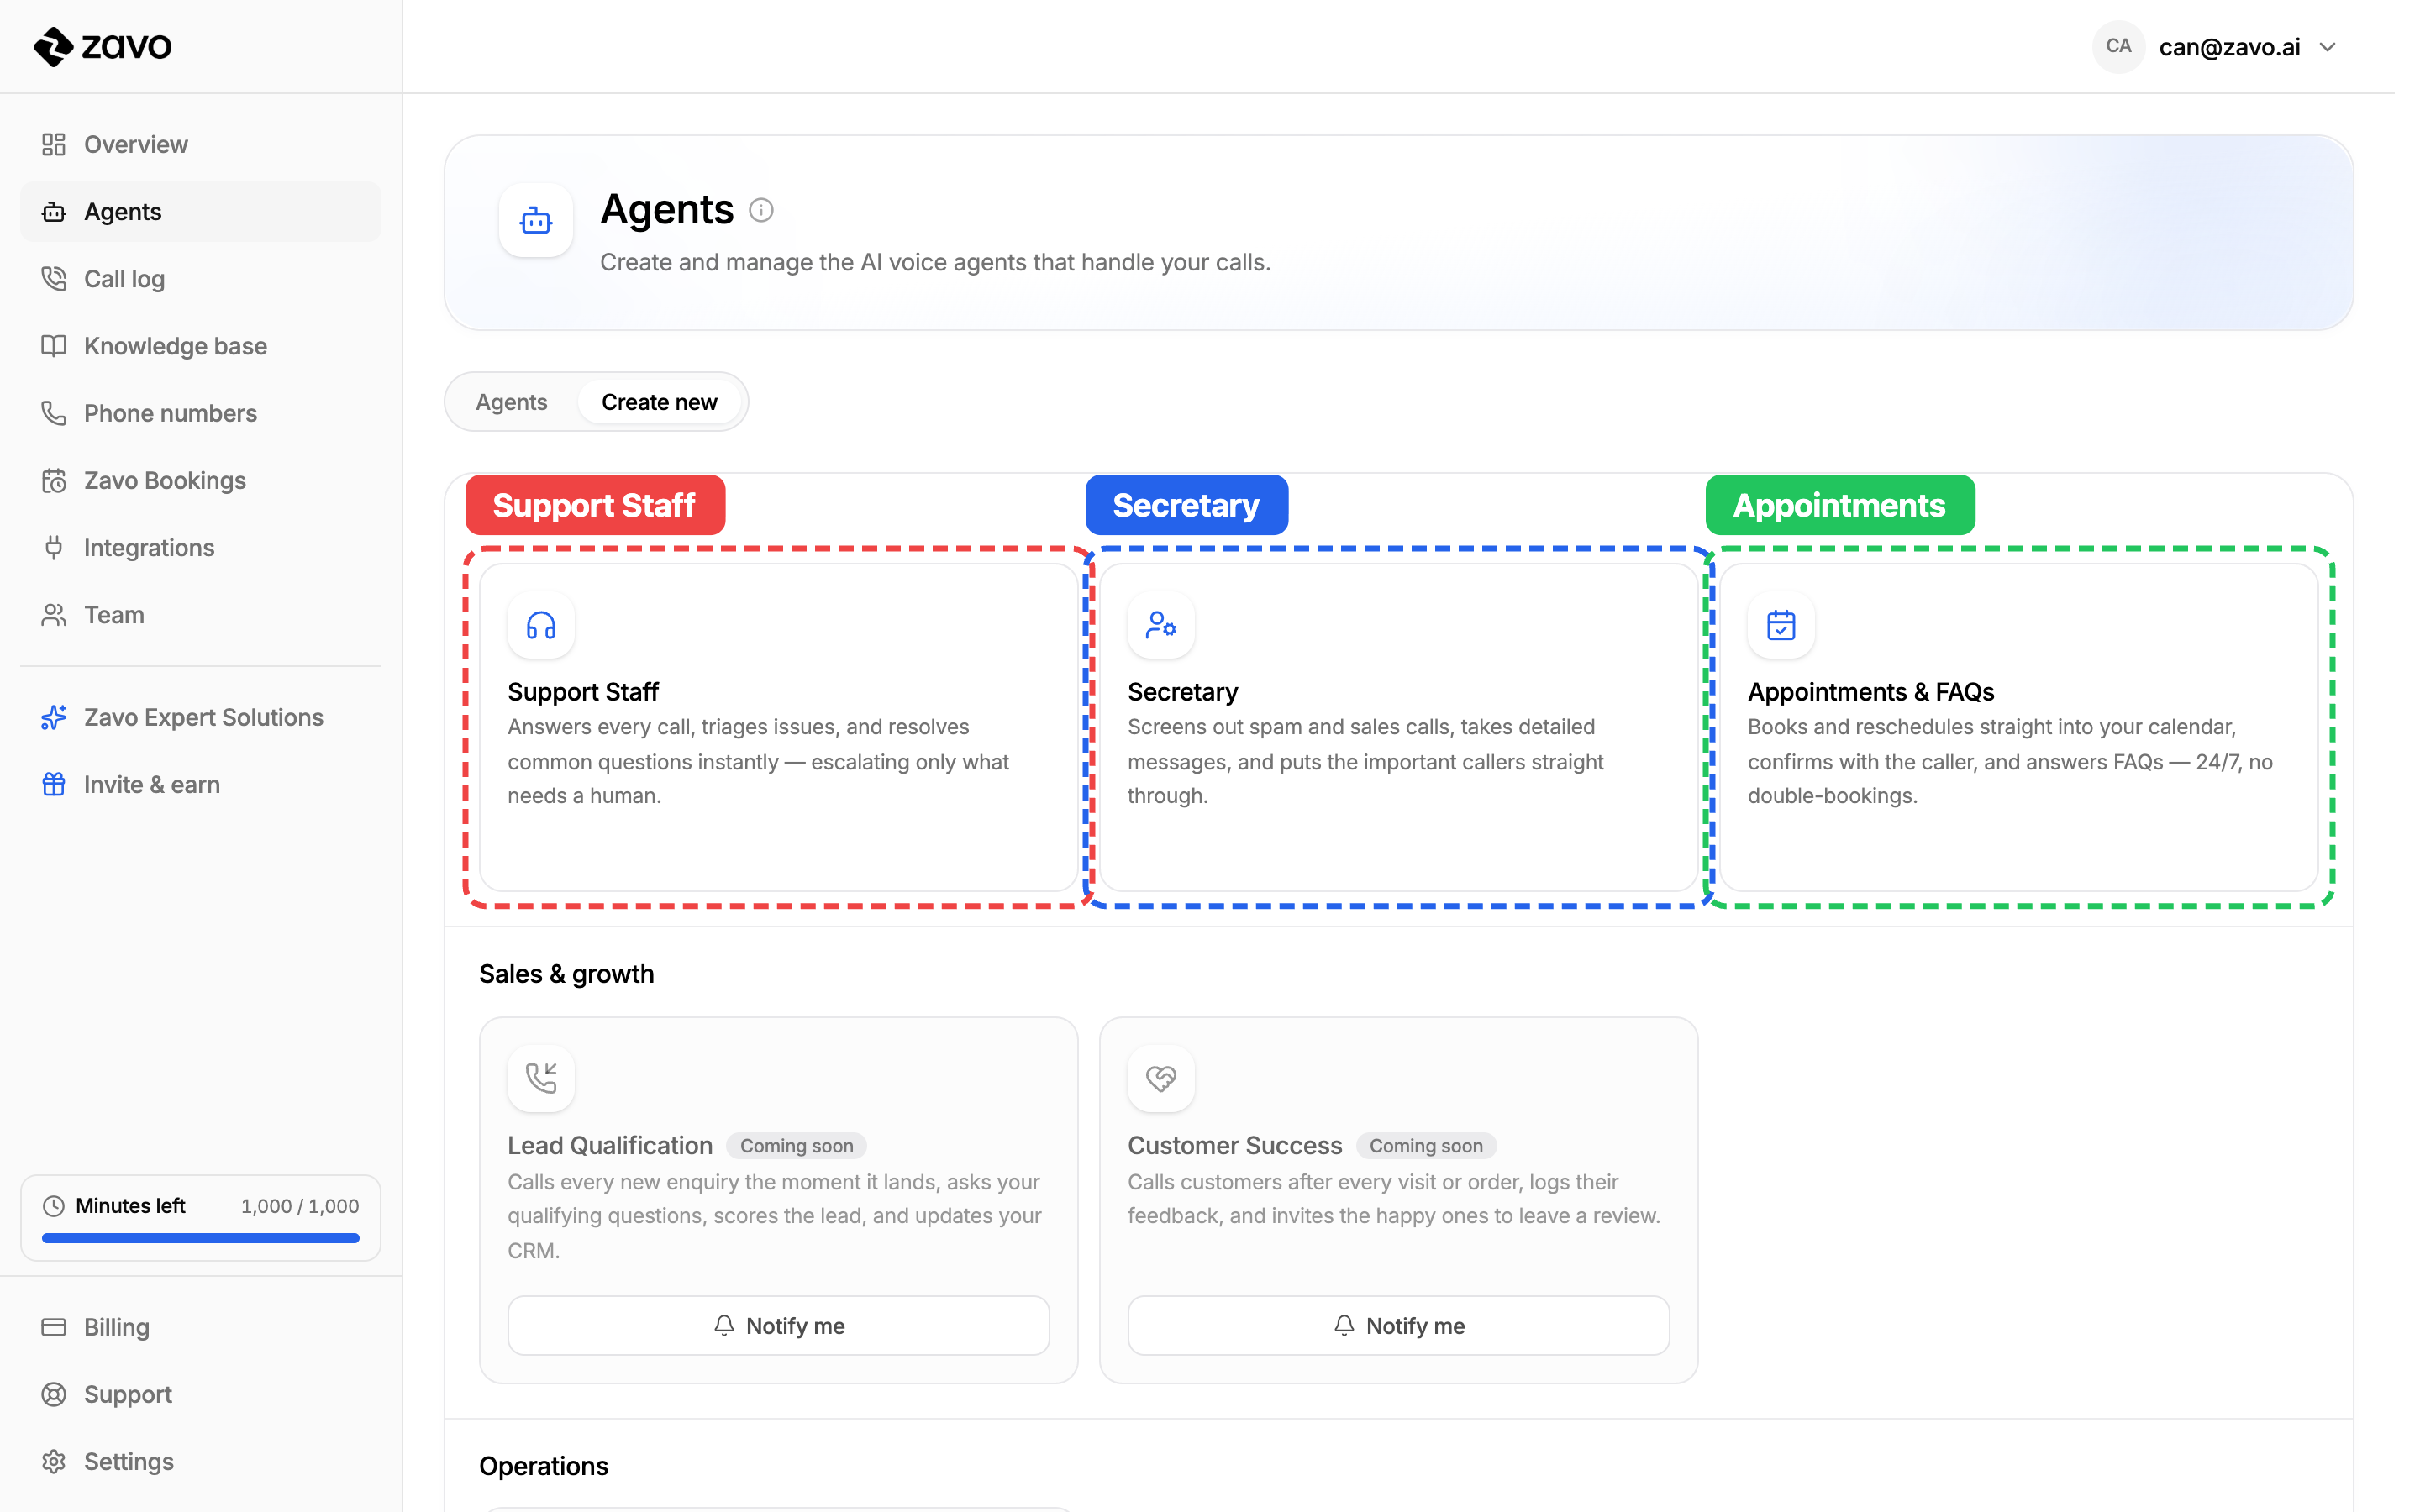This screenshot has width=2420, height=1512.
Task: Pick the Secretary person-gear icon card
Action: [1161, 626]
